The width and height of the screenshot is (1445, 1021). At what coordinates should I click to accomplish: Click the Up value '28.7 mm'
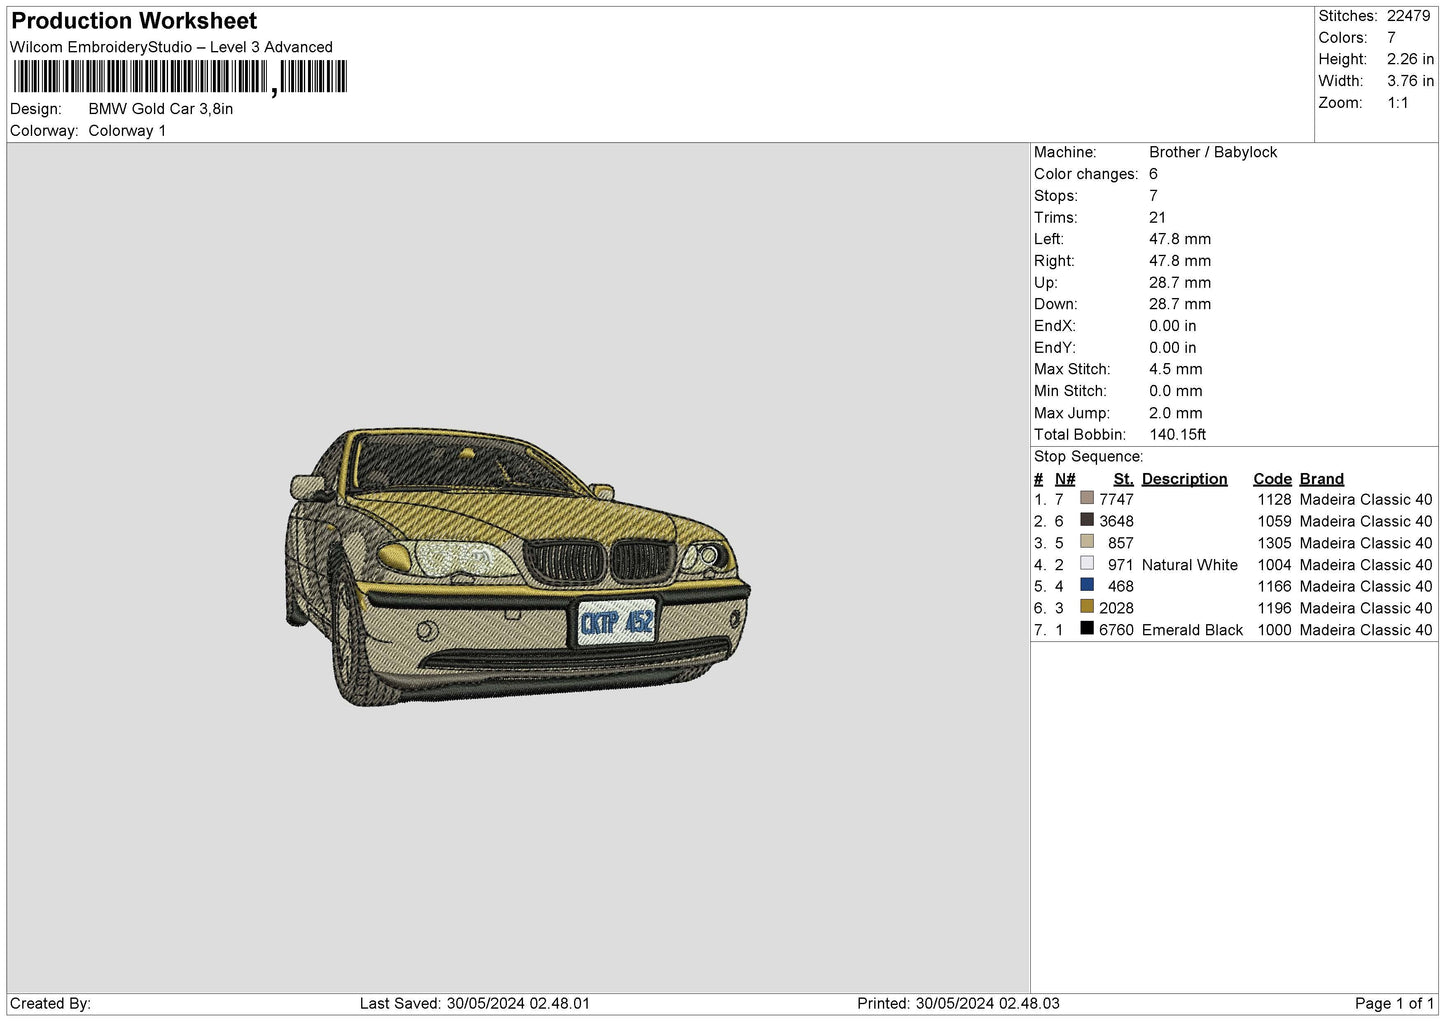(1180, 283)
